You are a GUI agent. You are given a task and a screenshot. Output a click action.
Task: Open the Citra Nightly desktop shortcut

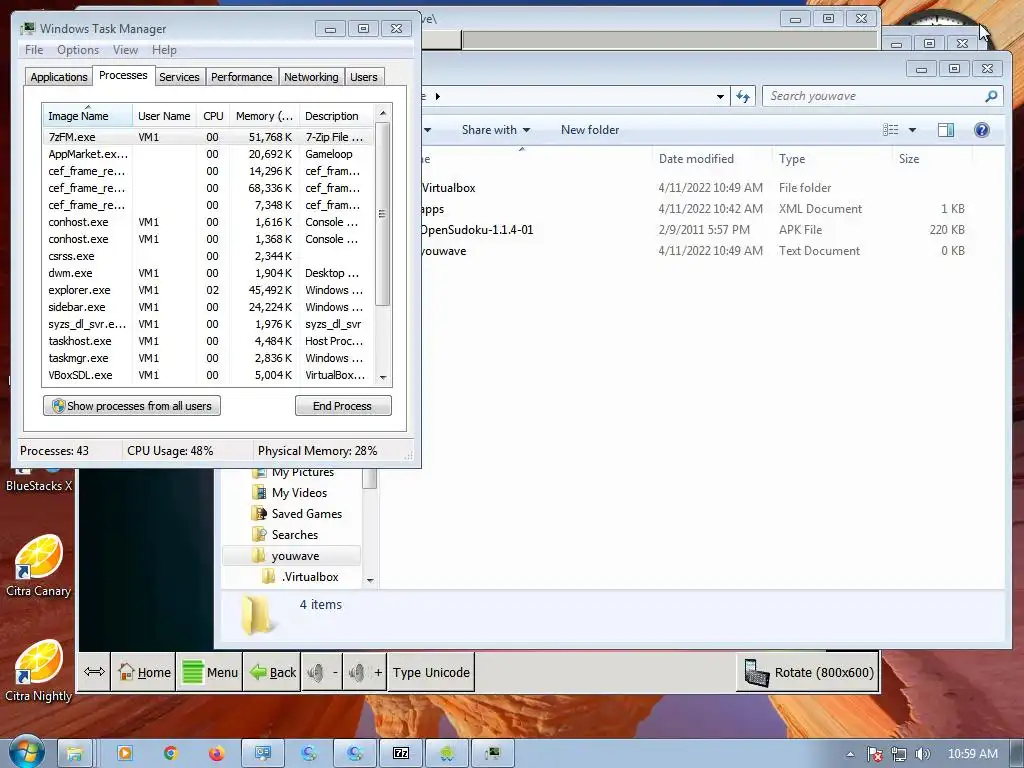pyautogui.click(x=39, y=671)
